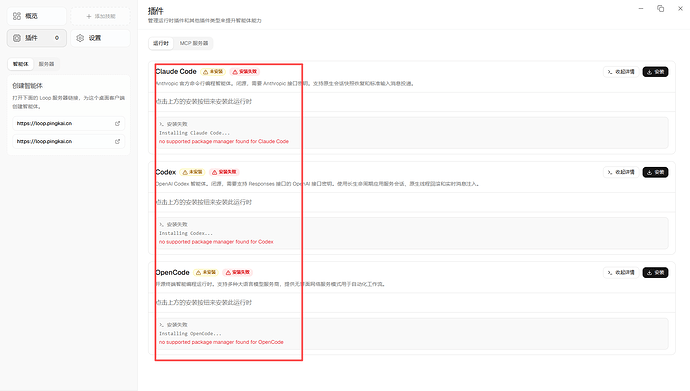Switch to the 服务器 servers tab in the sidebar
Screen dimensions: 690x391
[46, 64]
